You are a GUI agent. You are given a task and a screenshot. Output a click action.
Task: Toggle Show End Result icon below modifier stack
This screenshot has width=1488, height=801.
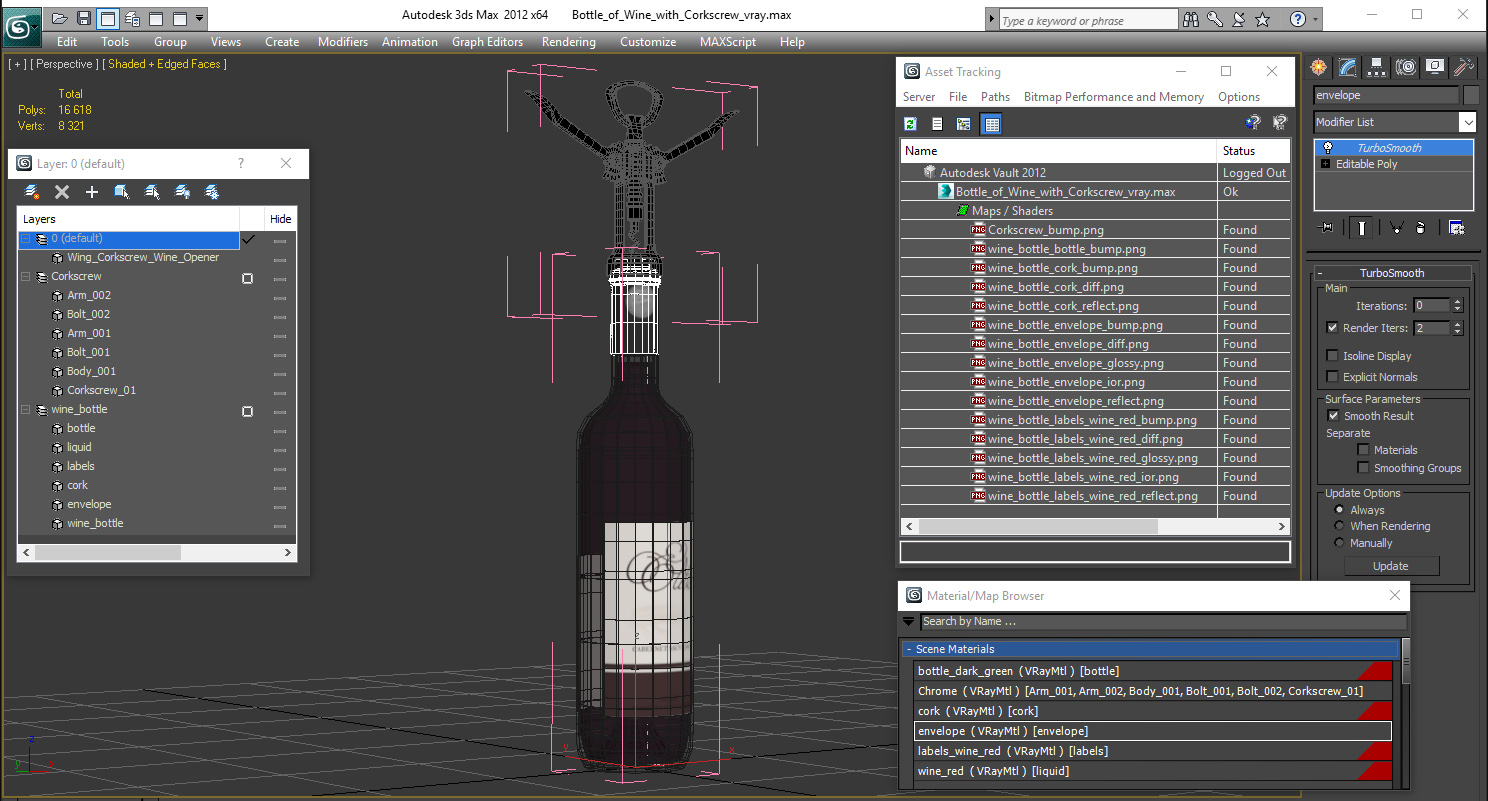coord(1362,228)
